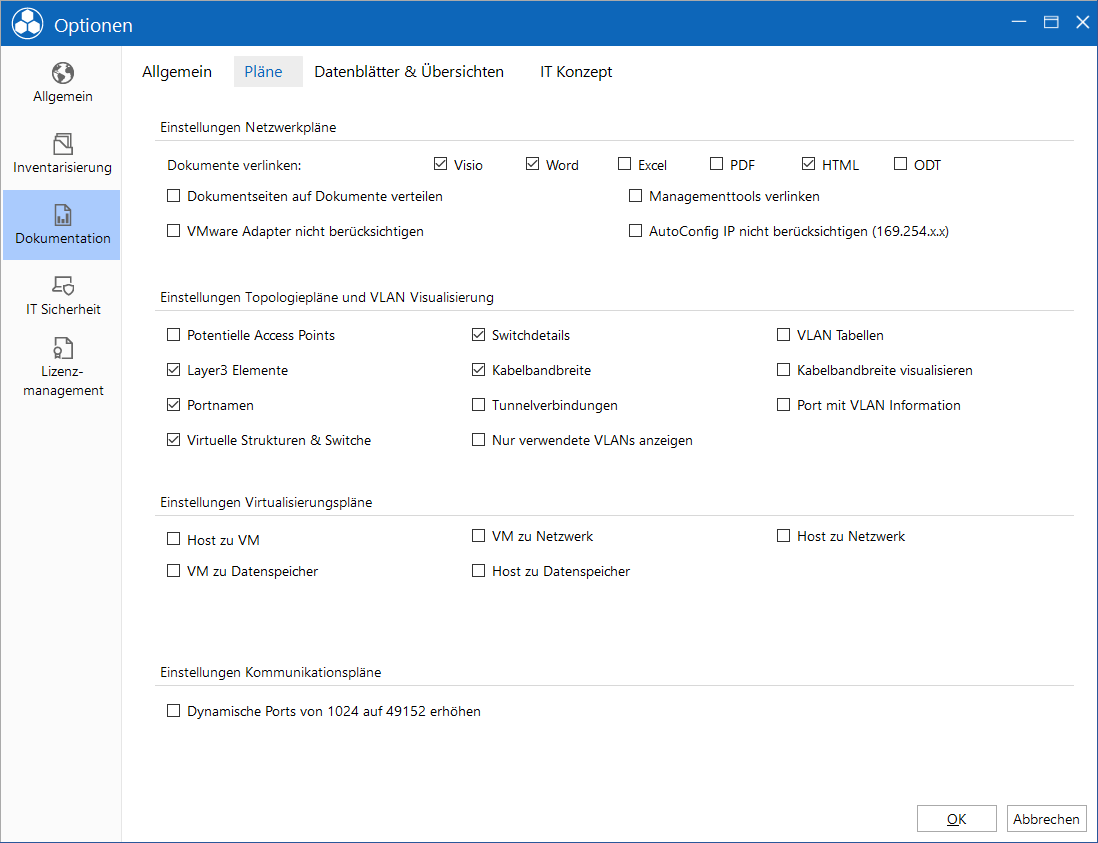Viewport: 1098px width, 843px height.
Task: Disable Portnamen checkbox
Action: coord(174,405)
